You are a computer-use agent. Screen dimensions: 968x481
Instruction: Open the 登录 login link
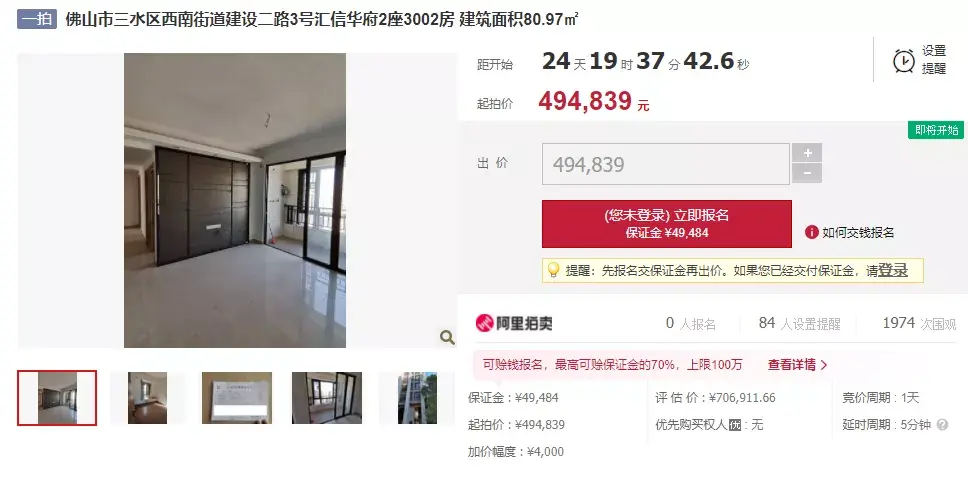pyautogui.click(x=893, y=270)
